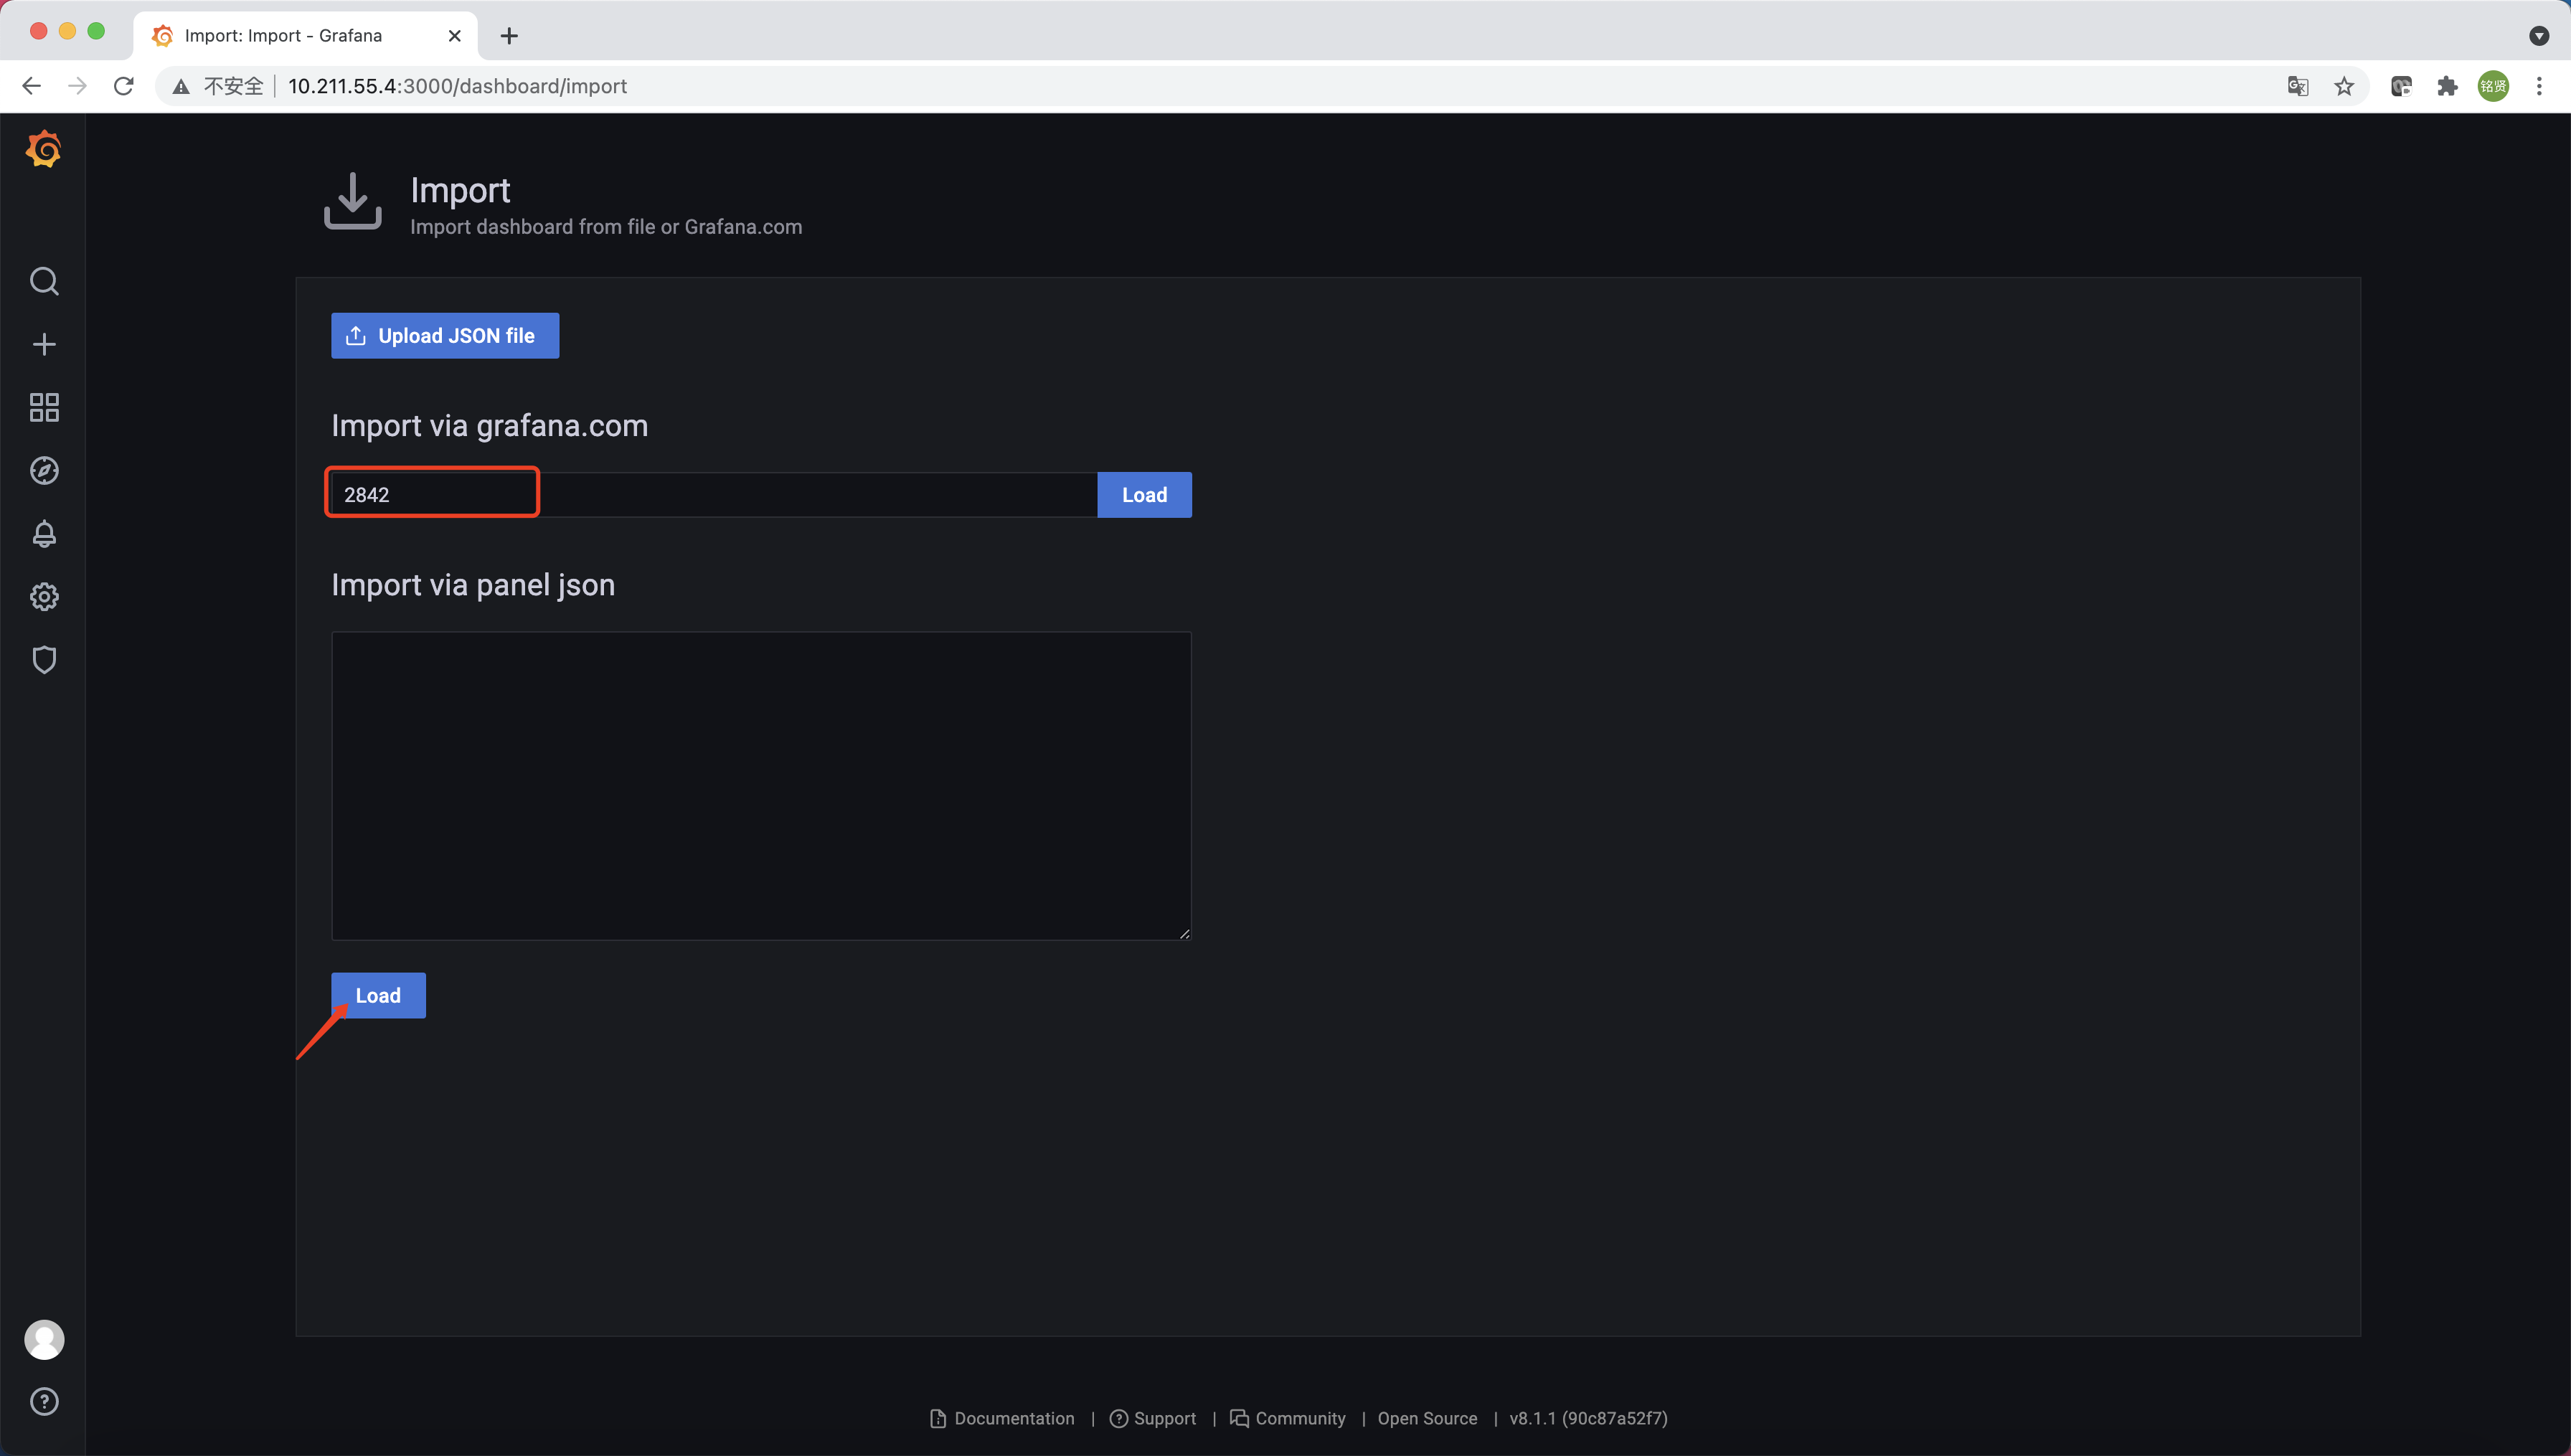Open the Search dashboards icon
This screenshot has height=1456, width=2571.
(44, 282)
